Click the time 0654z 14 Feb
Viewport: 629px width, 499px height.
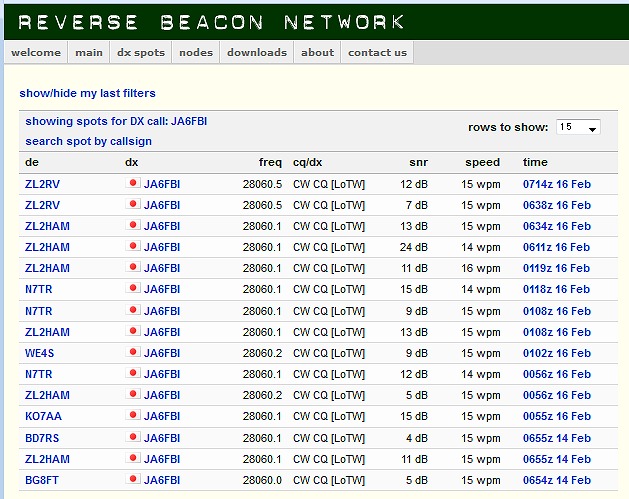(x=557, y=480)
